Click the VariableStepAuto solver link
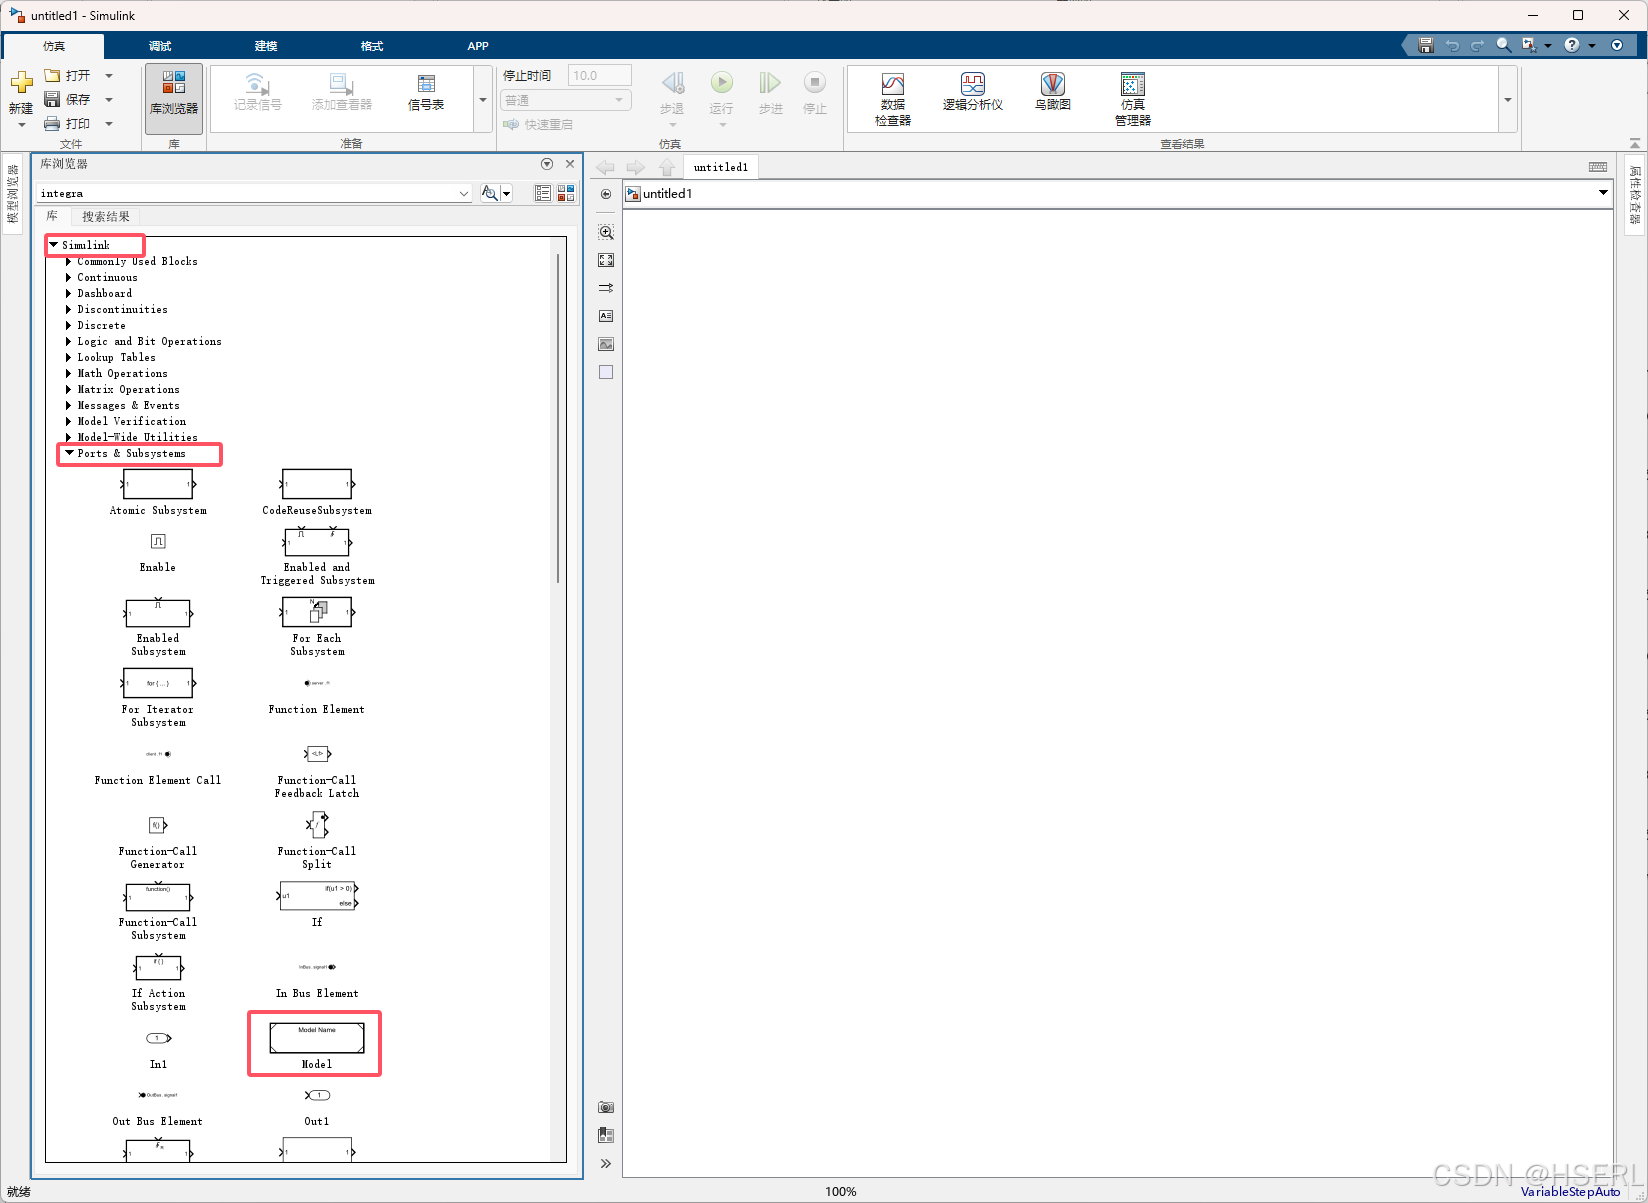Screen dimensions: 1648x1203 coord(1570,1192)
